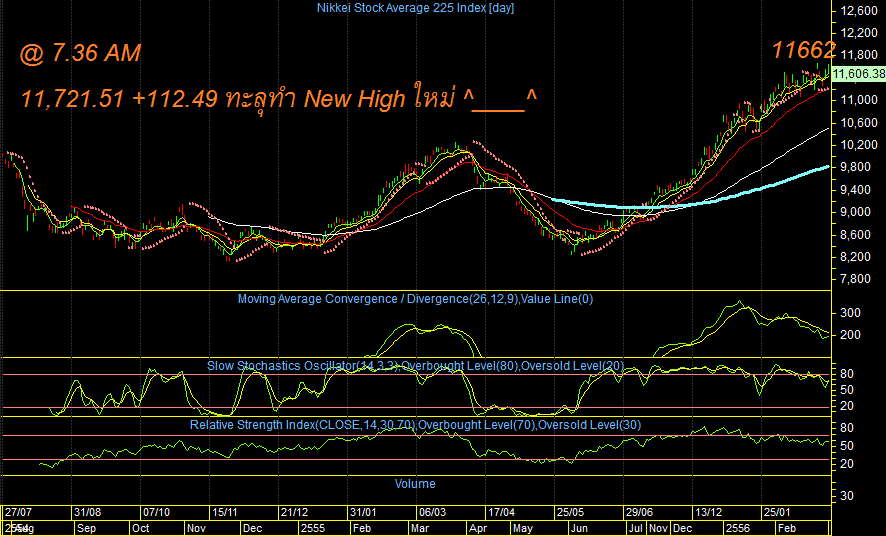
Task: Click the 300 label on the MACD axis
Action: click(850, 313)
